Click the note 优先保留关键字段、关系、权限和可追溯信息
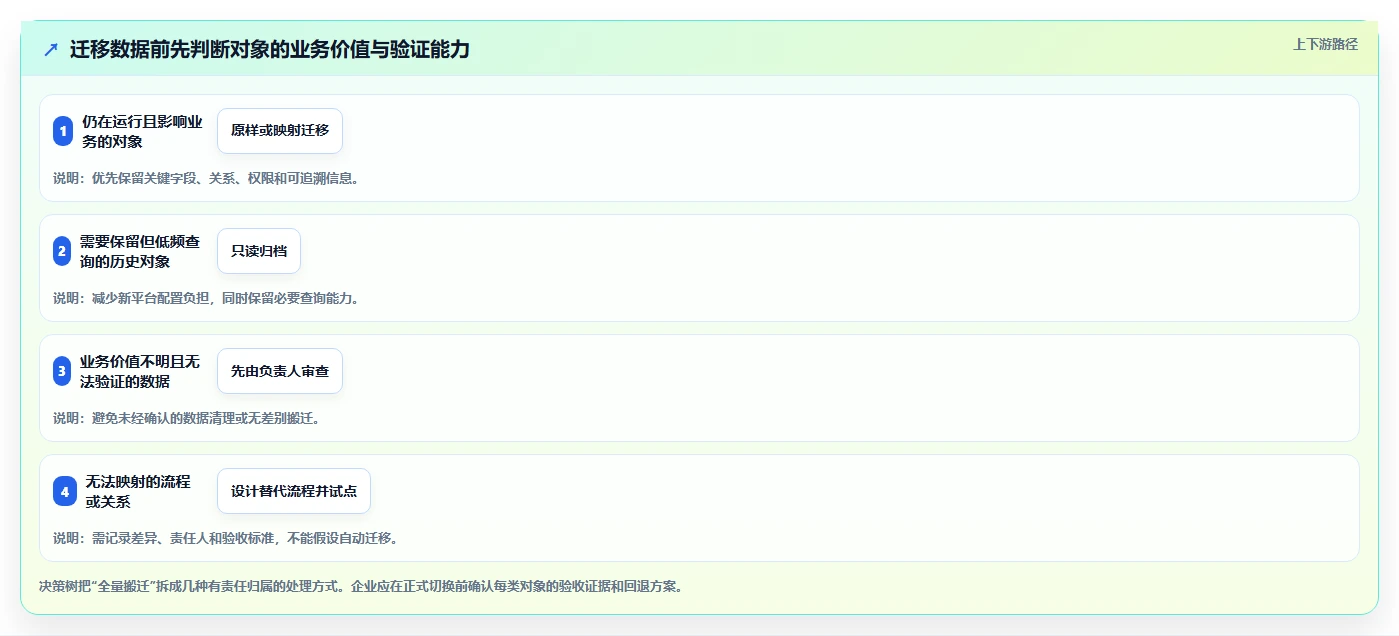 225,179
